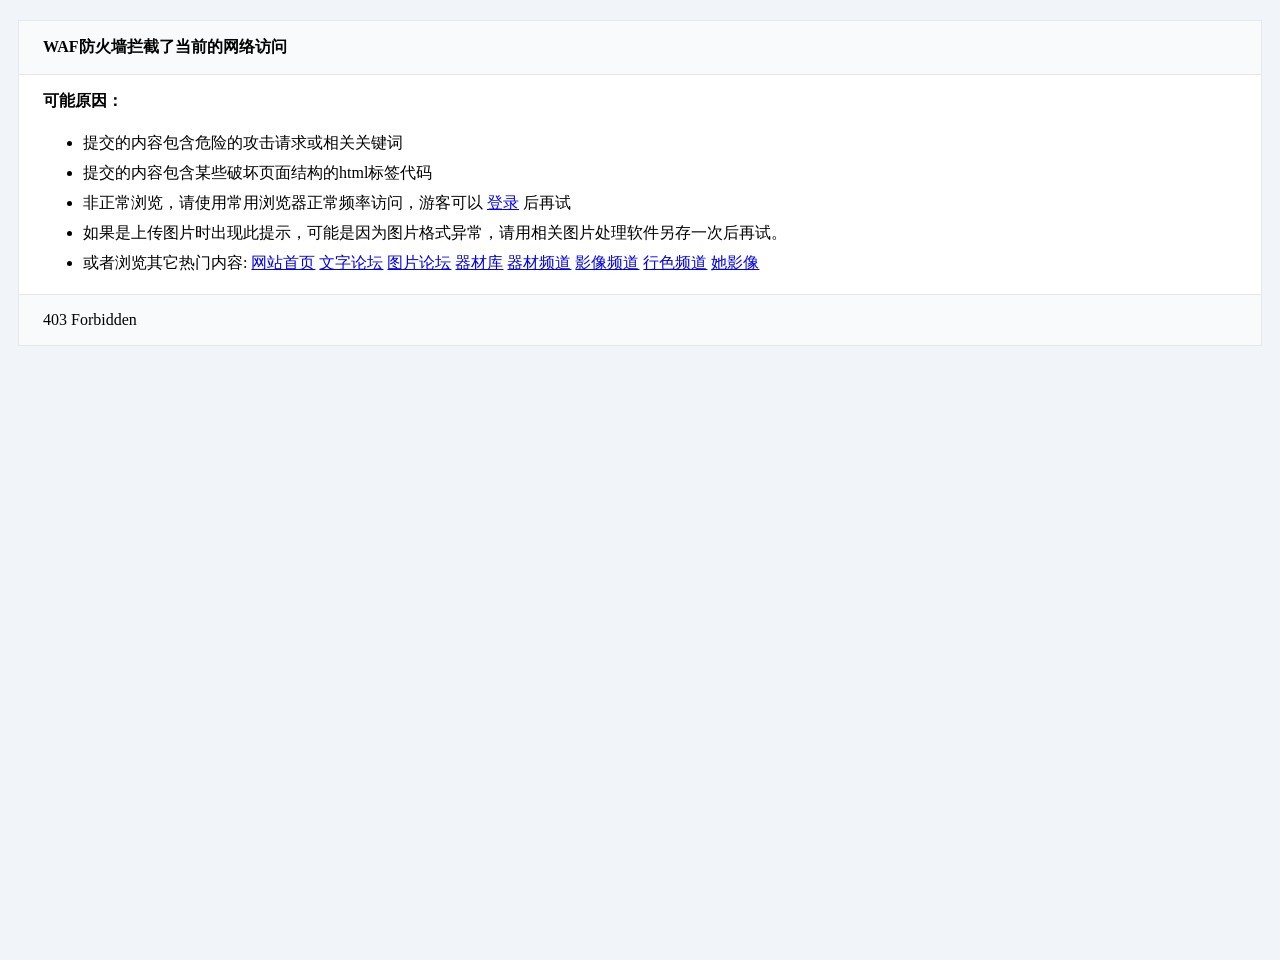Viewport: 1280px width, 960px height.
Task: Go to the 文字论坛 link
Action: click(350, 263)
